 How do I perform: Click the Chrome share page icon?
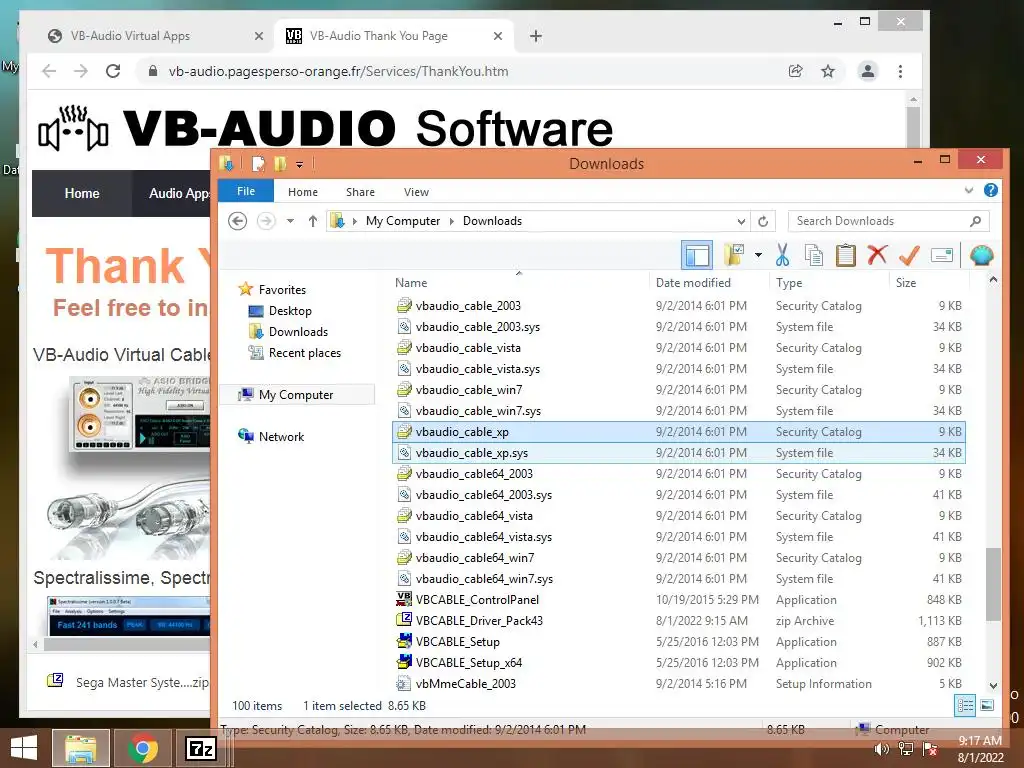[x=795, y=71]
